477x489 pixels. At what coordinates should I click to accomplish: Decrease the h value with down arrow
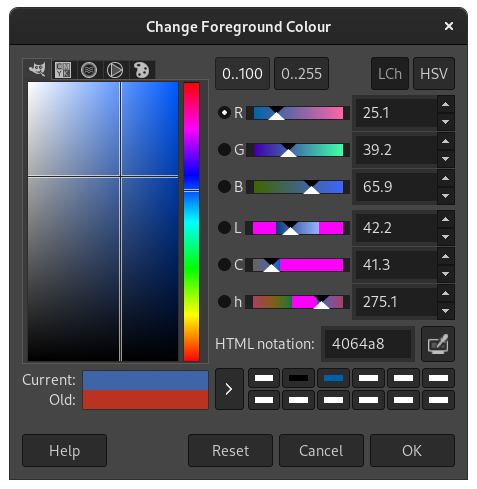(x=446, y=311)
